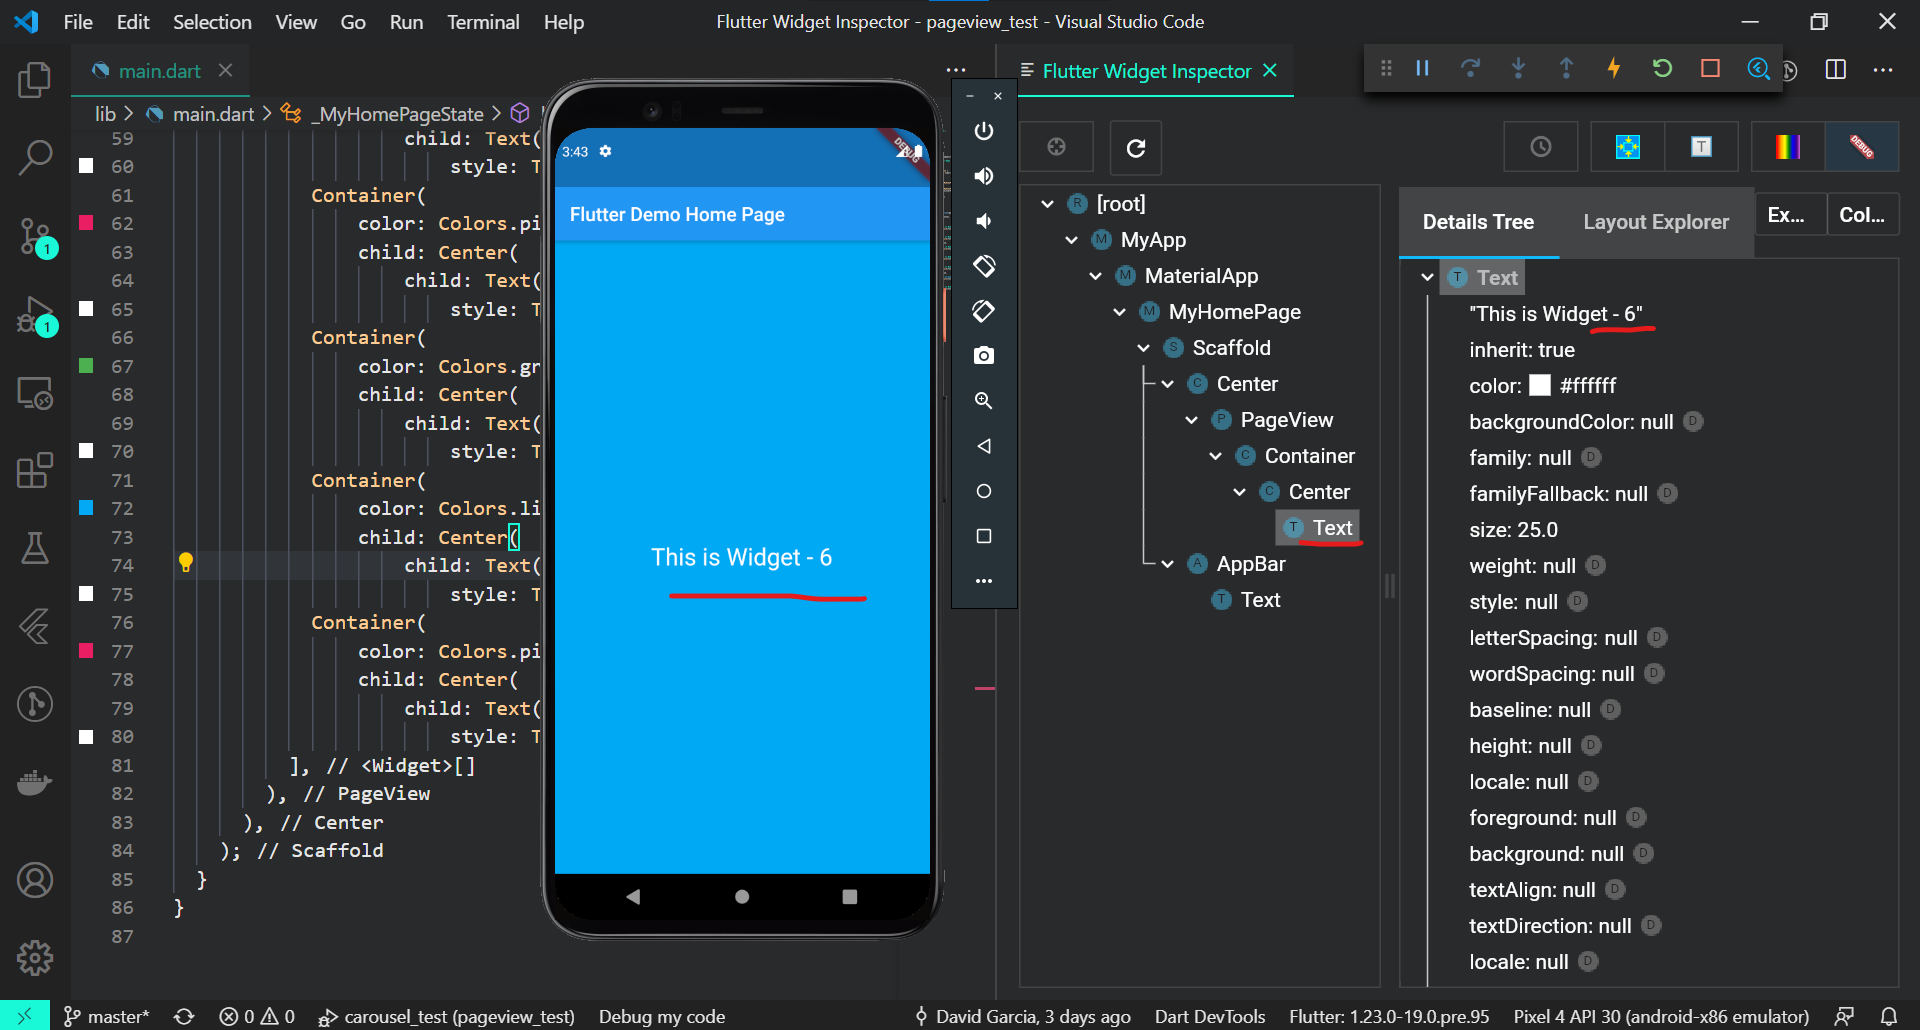Screen dimensions: 1920x1030
Task: Open the Run menu
Action: 406,21
